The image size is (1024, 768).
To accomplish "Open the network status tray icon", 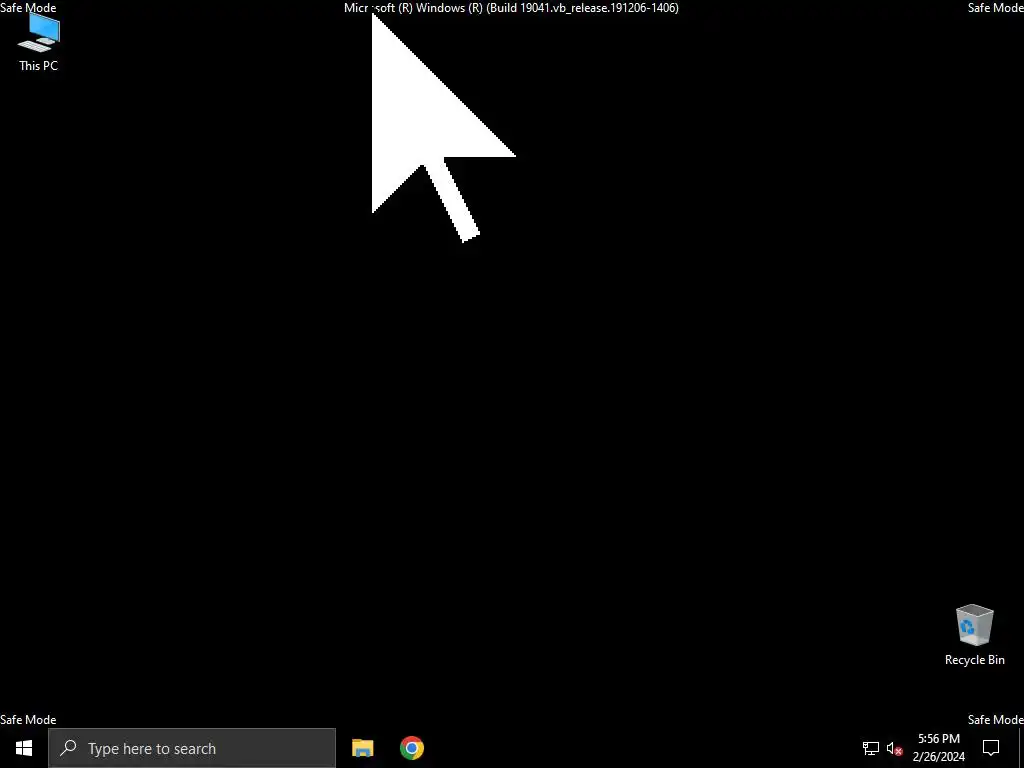I will (871, 748).
